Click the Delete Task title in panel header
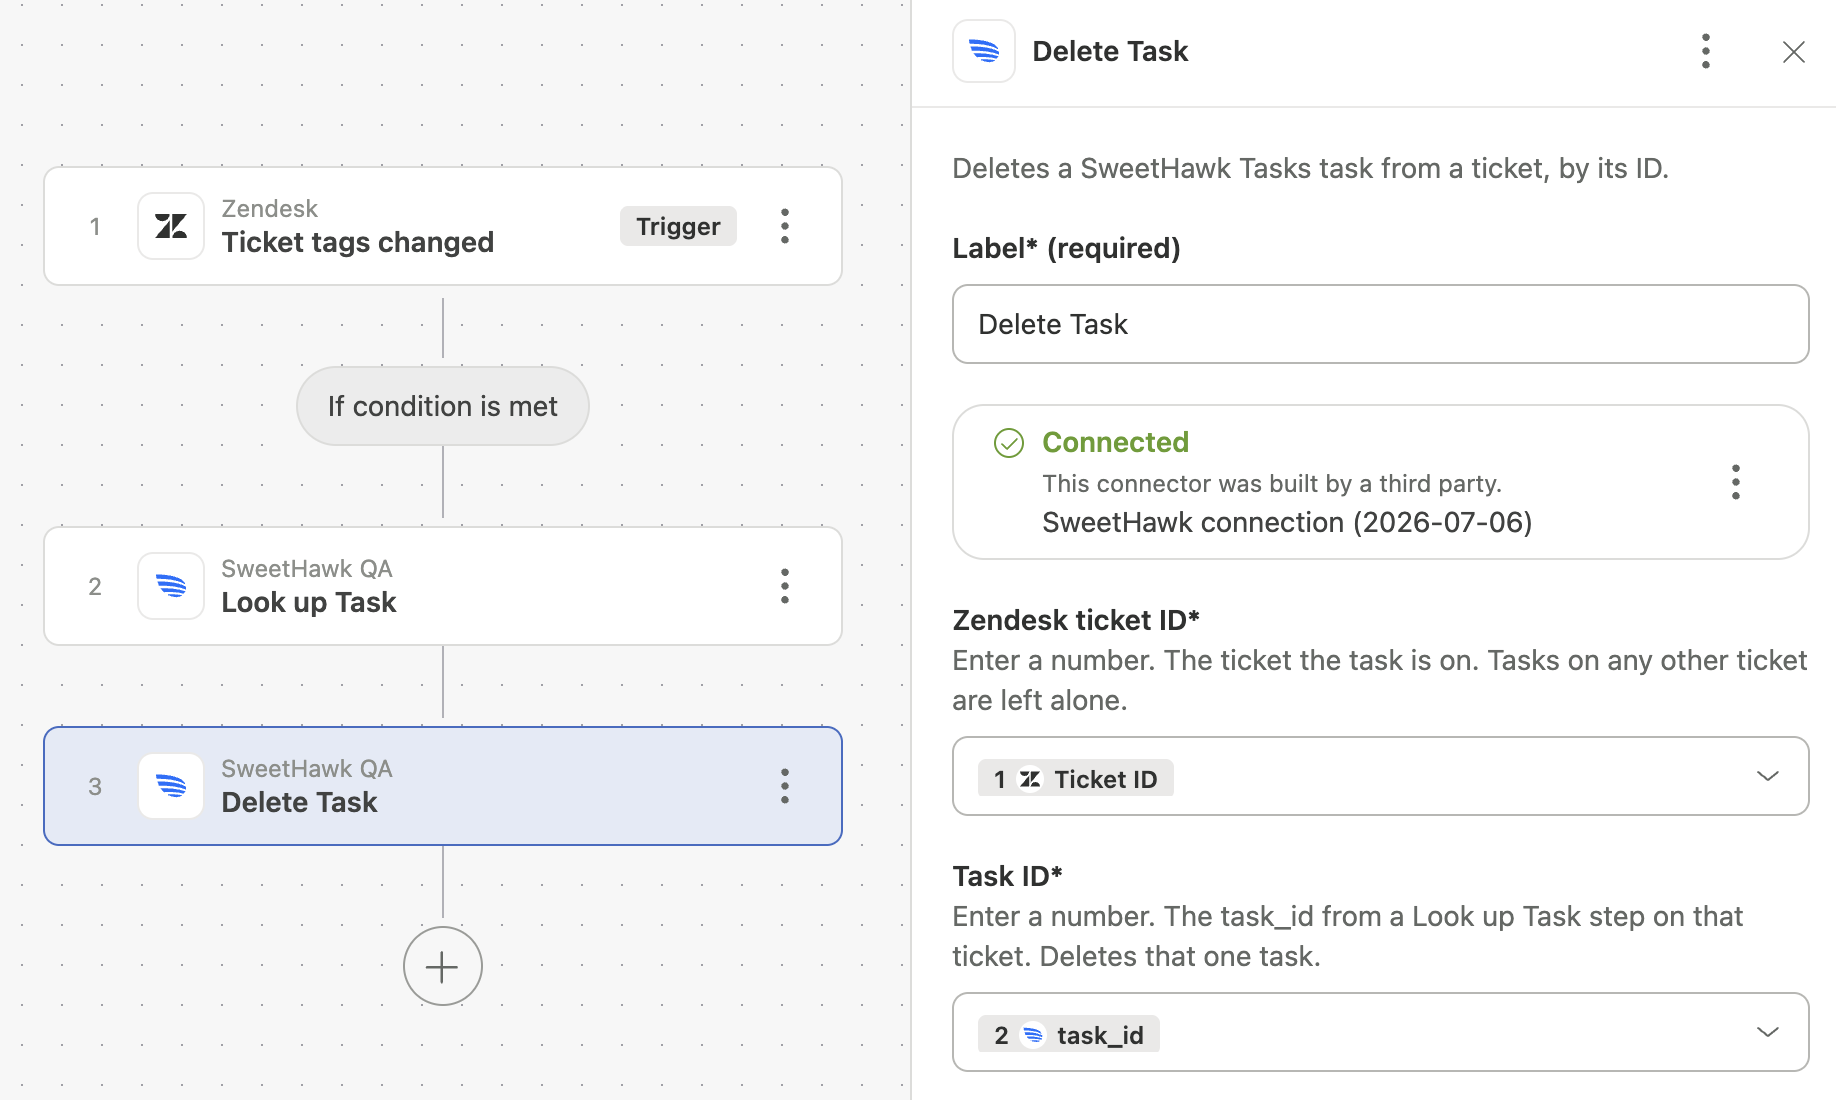The image size is (1836, 1100). 1110,51
